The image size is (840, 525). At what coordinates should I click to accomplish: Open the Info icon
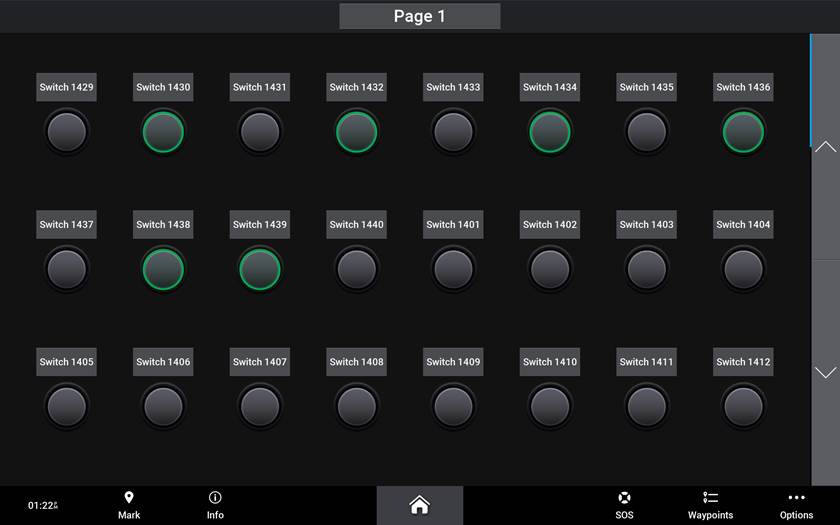click(215, 498)
